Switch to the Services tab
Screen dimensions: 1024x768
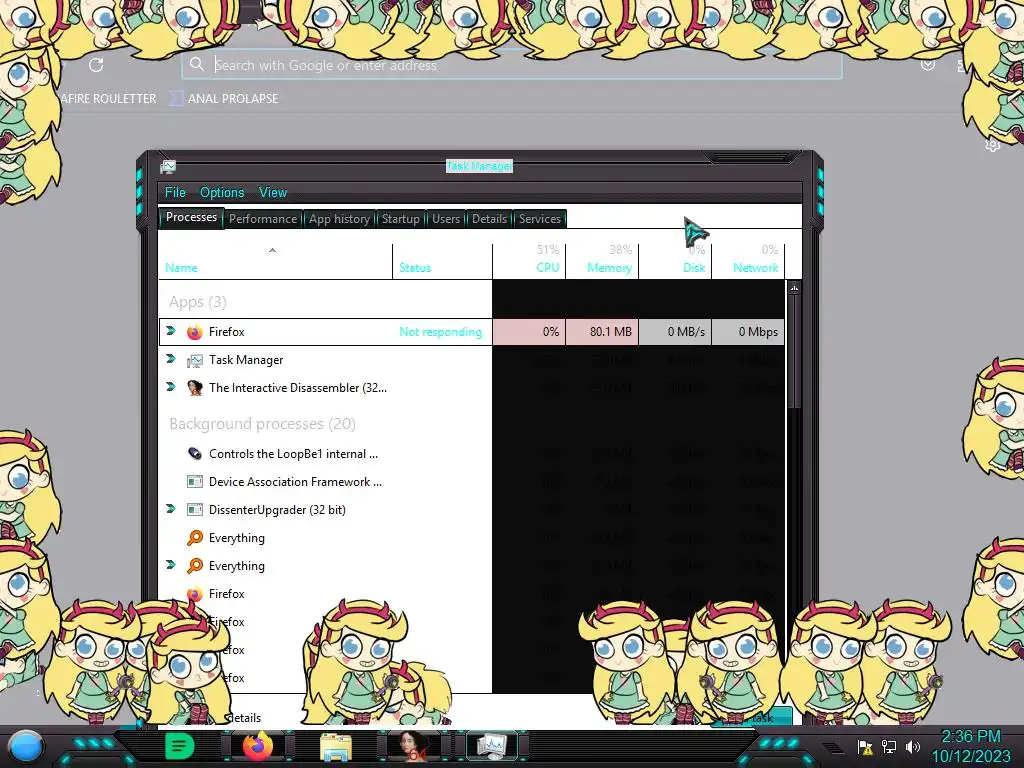coord(540,219)
